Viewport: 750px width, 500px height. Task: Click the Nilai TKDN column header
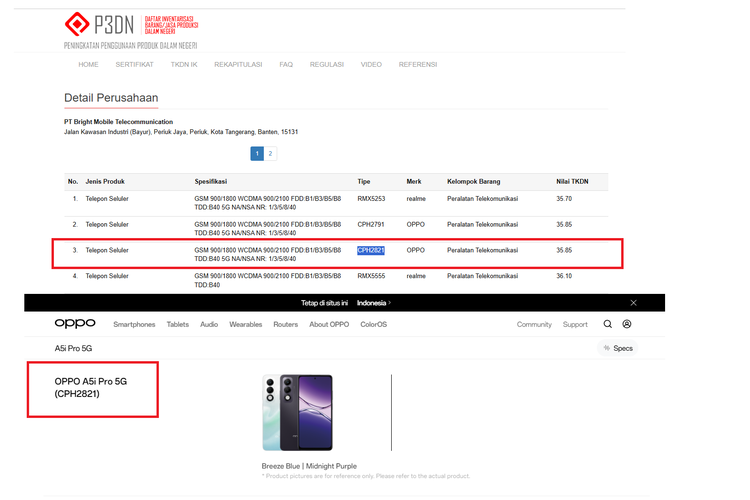click(x=572, y=182)
